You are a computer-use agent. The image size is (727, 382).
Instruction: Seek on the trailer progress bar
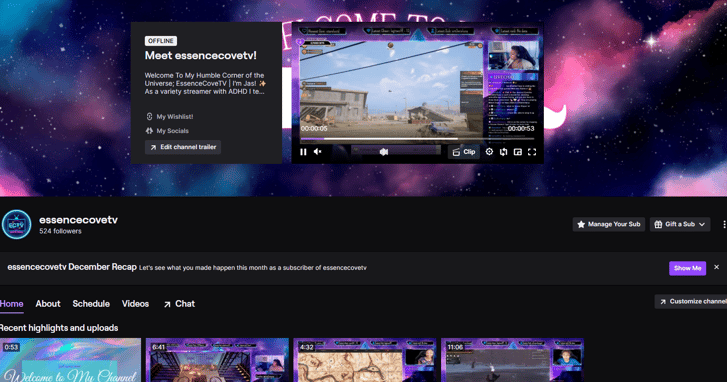click(417, 139)
